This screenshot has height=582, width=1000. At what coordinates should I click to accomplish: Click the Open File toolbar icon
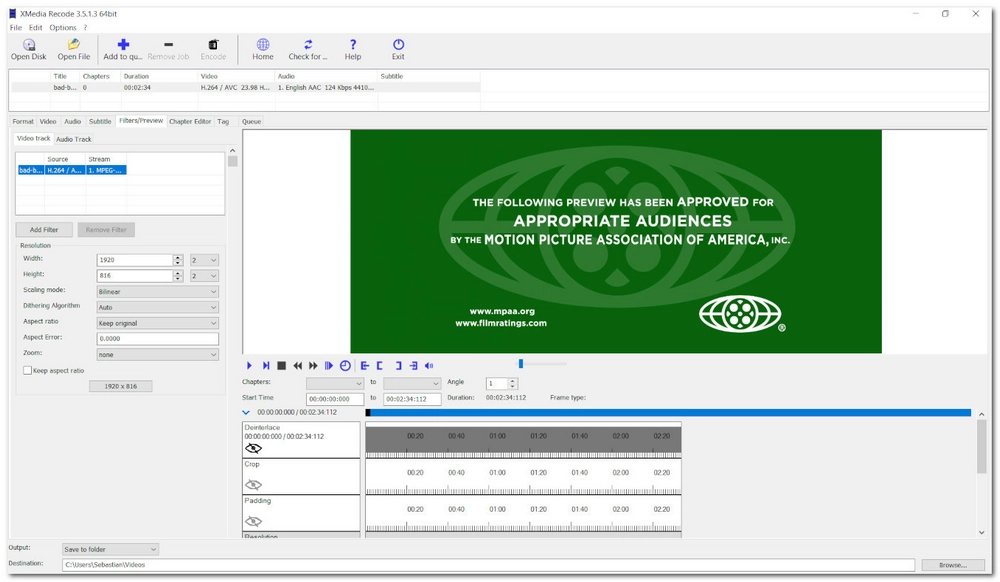(74, 45)
